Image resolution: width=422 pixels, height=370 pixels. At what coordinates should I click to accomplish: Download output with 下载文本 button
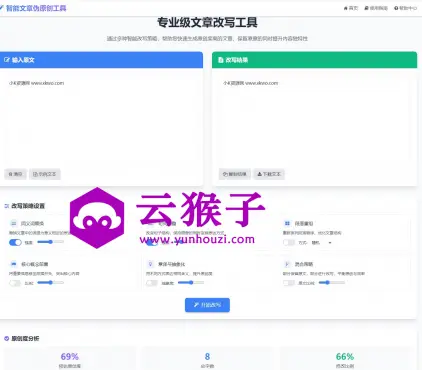tap(269, 174)
